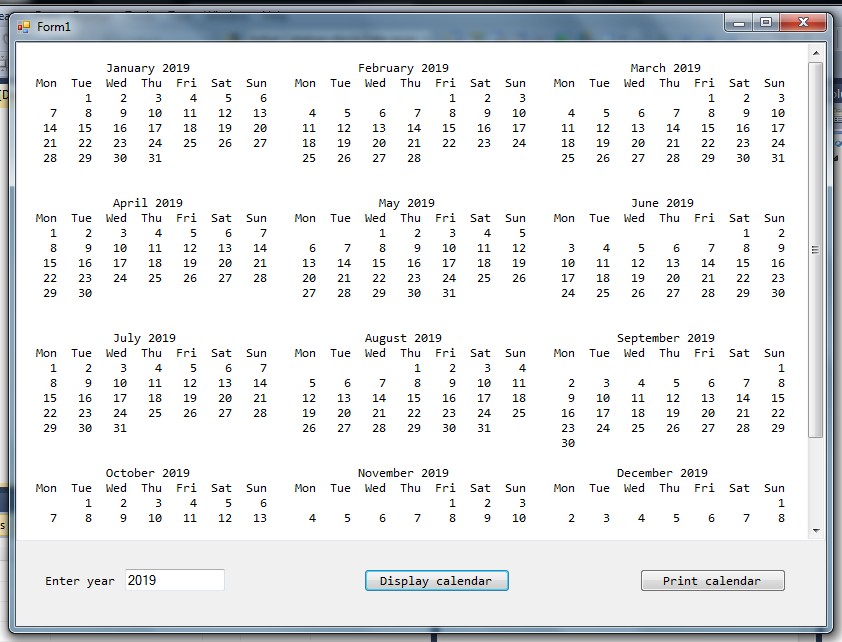Click day 1 in the April 2019 calendar
The image size is (842, 642).
coord(53,234)
